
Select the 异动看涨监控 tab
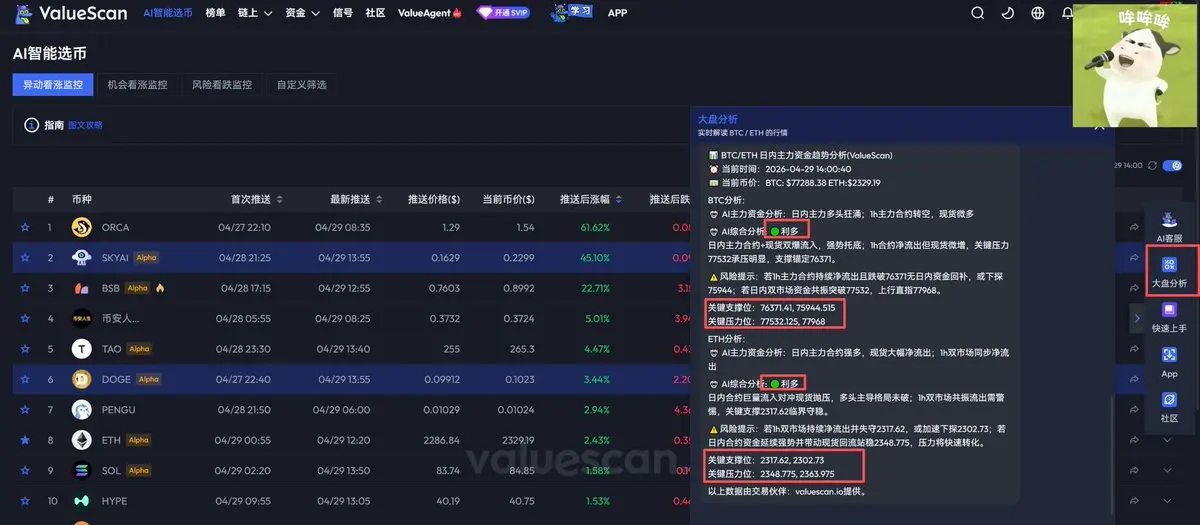pos(53,85)
